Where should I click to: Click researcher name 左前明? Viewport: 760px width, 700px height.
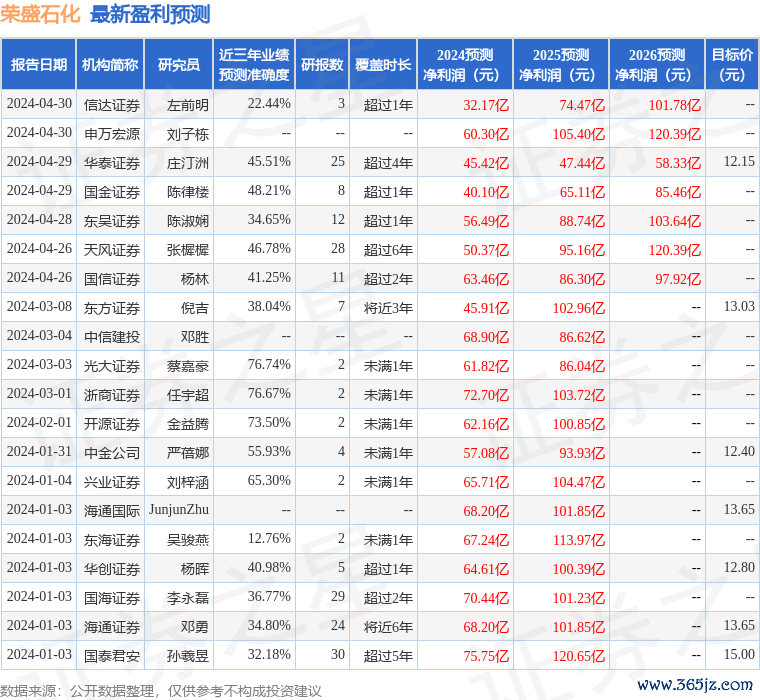coord(188,105)
